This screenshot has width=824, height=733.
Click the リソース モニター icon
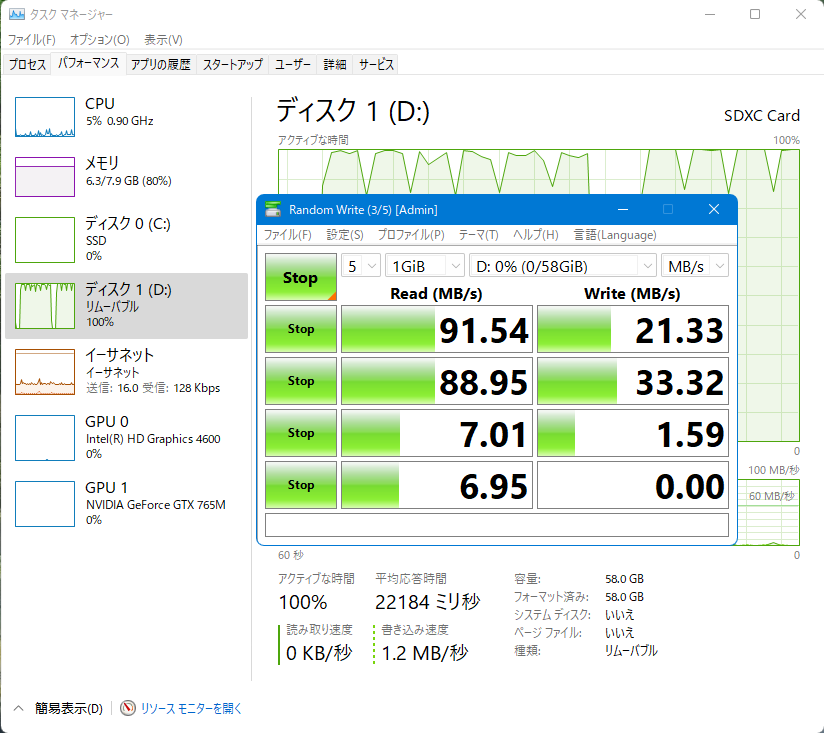point(128,708)
